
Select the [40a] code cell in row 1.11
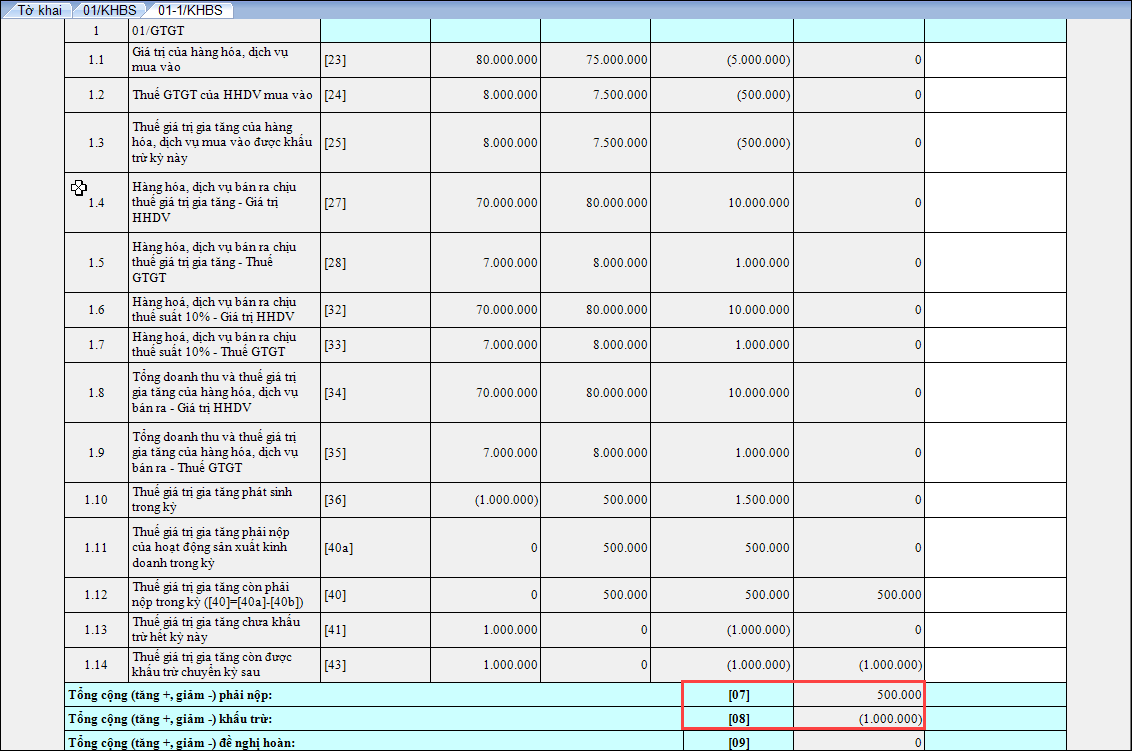[339, 547]
